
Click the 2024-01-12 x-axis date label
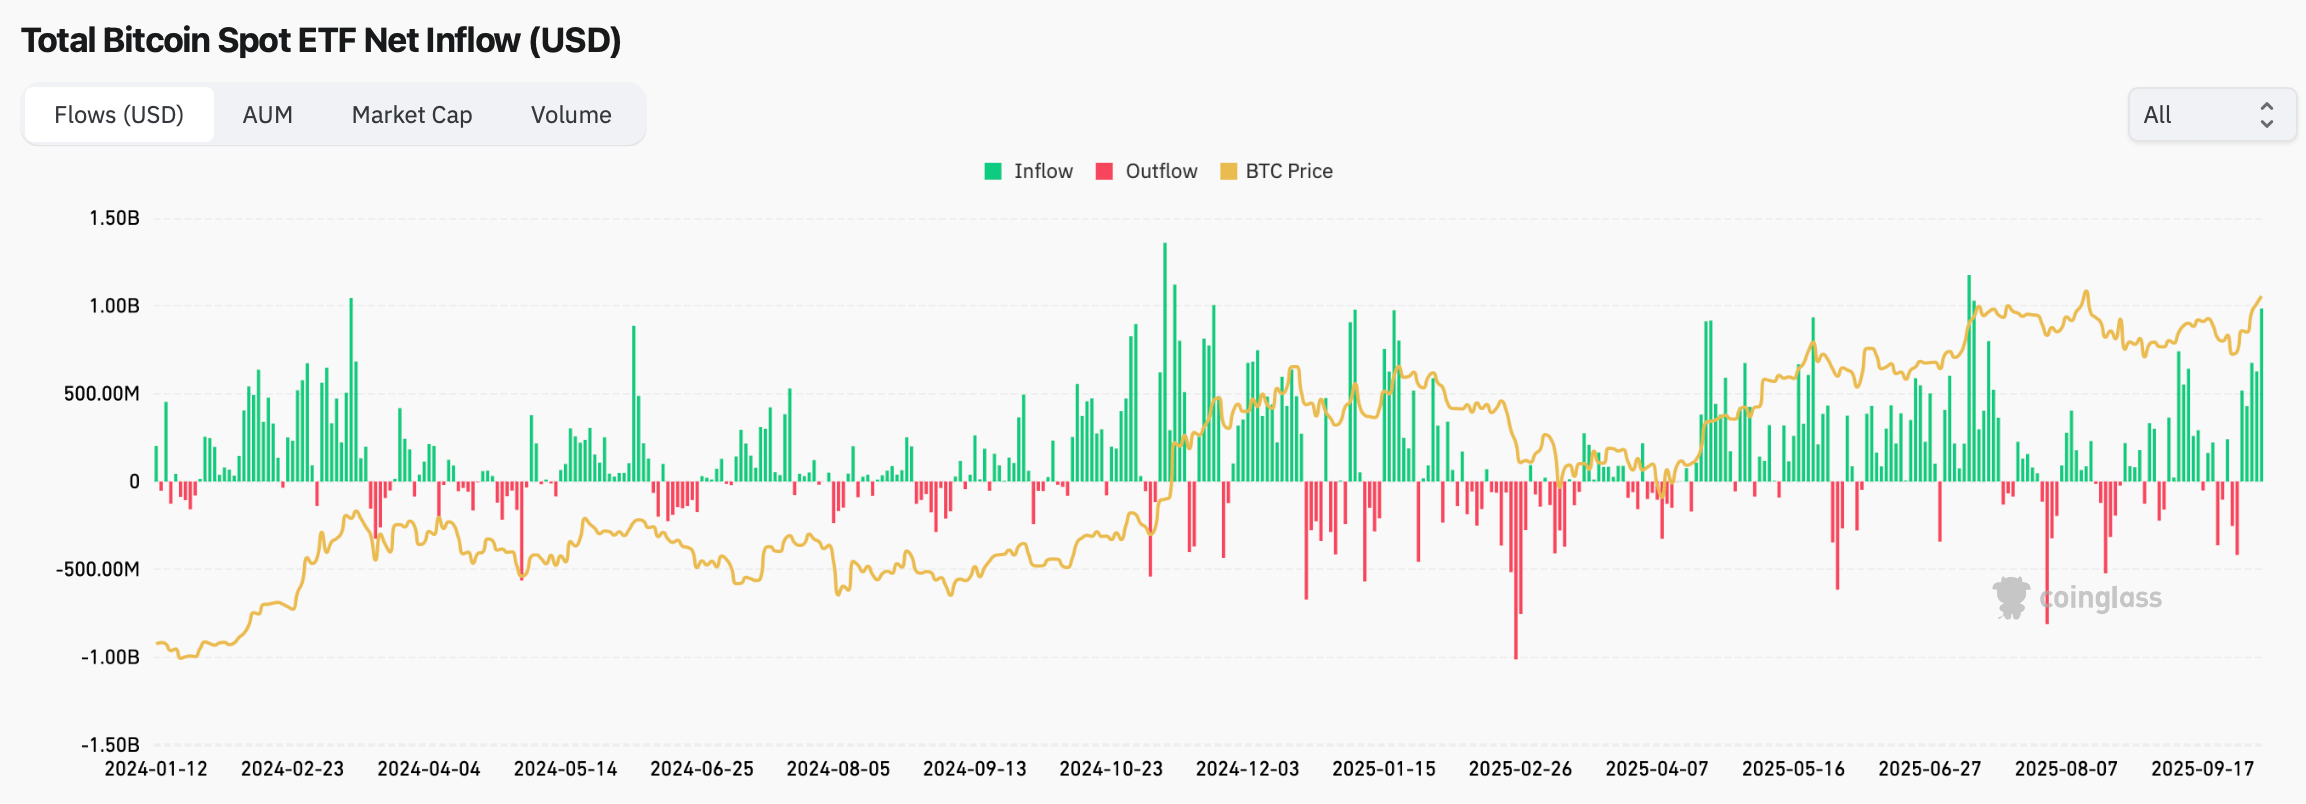(156, 769)
